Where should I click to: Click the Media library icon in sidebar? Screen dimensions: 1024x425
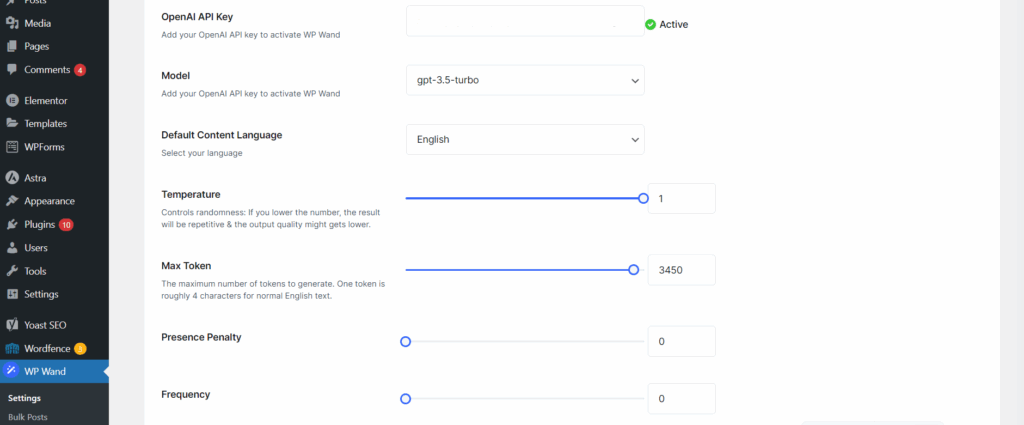(12, 24)
